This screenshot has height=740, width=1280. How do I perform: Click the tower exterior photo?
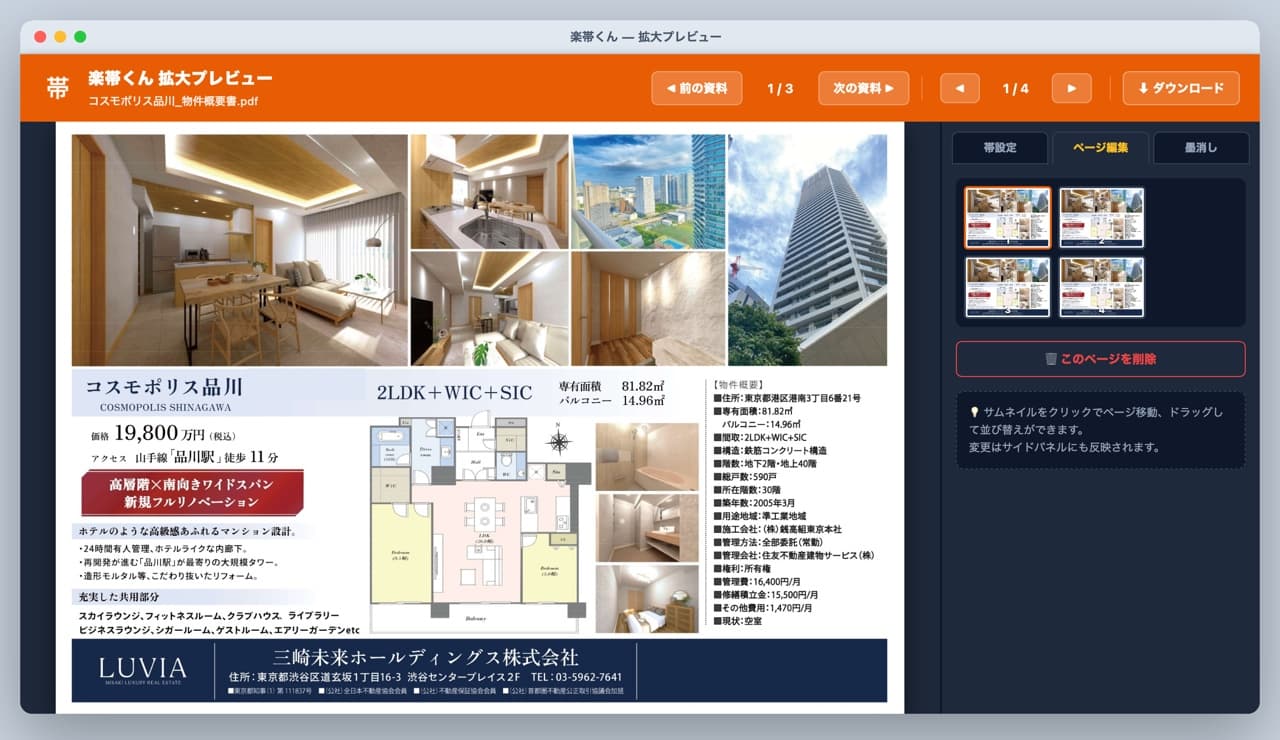point(807,250)
